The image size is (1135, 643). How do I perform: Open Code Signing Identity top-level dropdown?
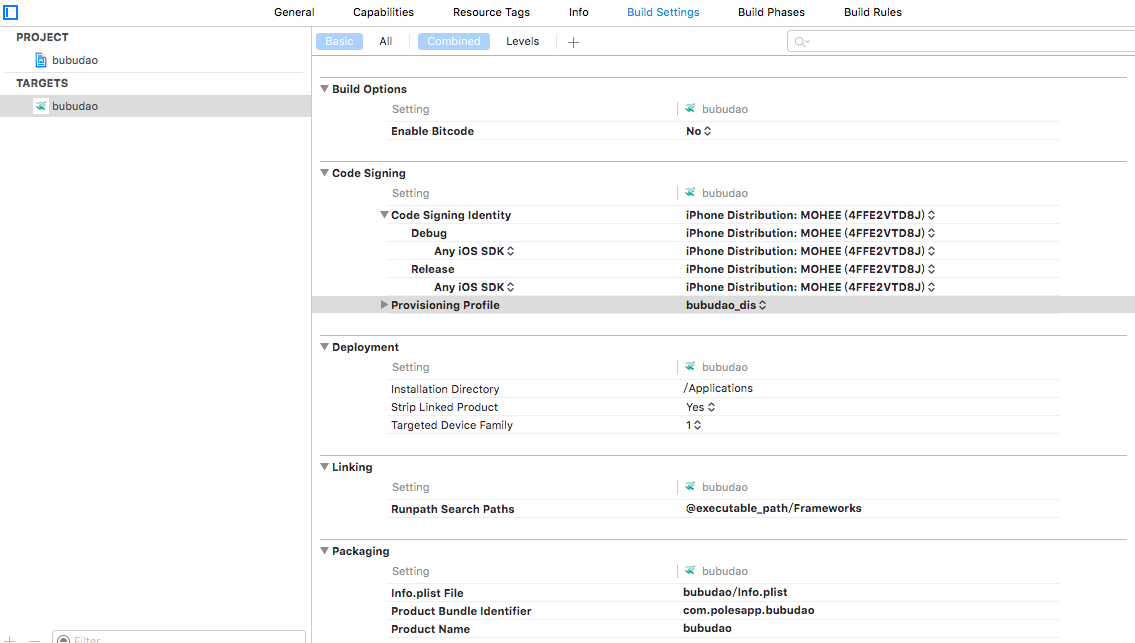point(811,215)
